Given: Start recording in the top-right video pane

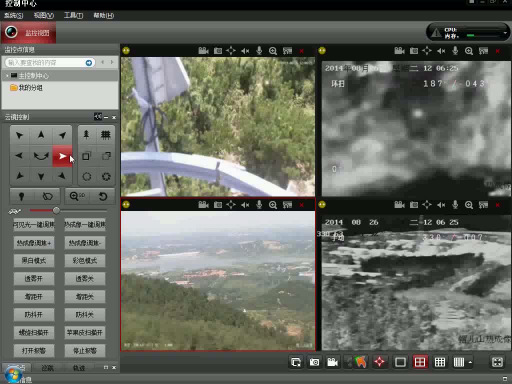Looking at the screenshot, I should [399, 51].
